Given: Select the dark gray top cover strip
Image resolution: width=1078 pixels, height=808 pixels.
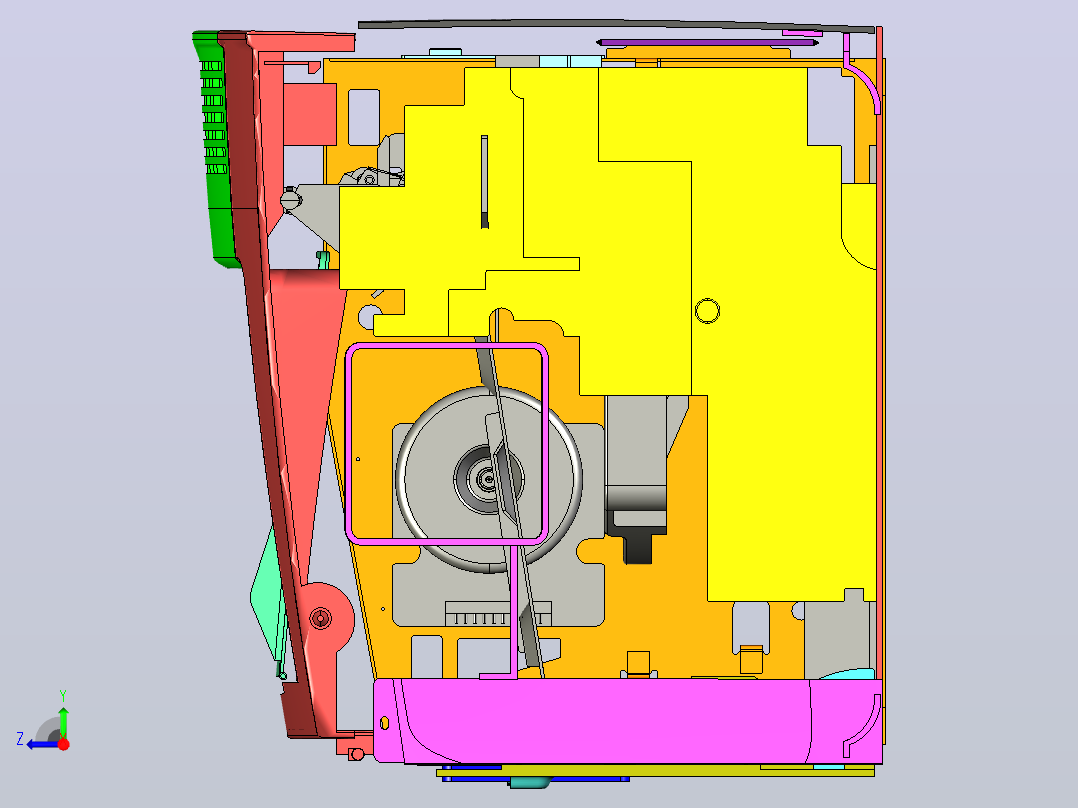Looking at the screenshot, I should pyautogui.click(x=616, y=25).
